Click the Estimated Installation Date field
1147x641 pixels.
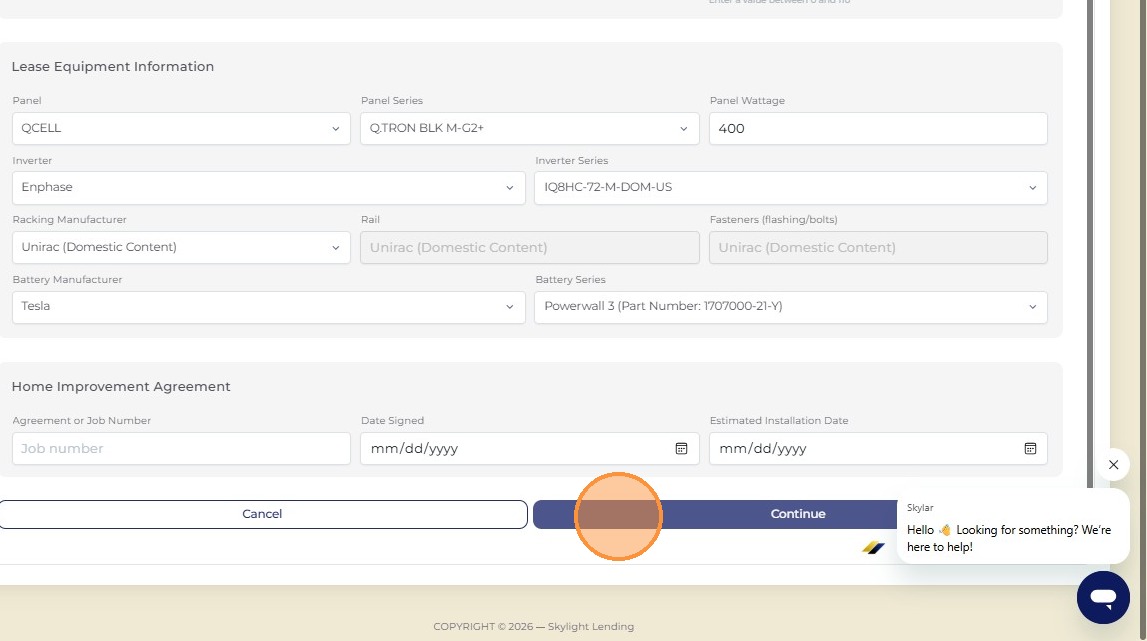pos(878,449)
